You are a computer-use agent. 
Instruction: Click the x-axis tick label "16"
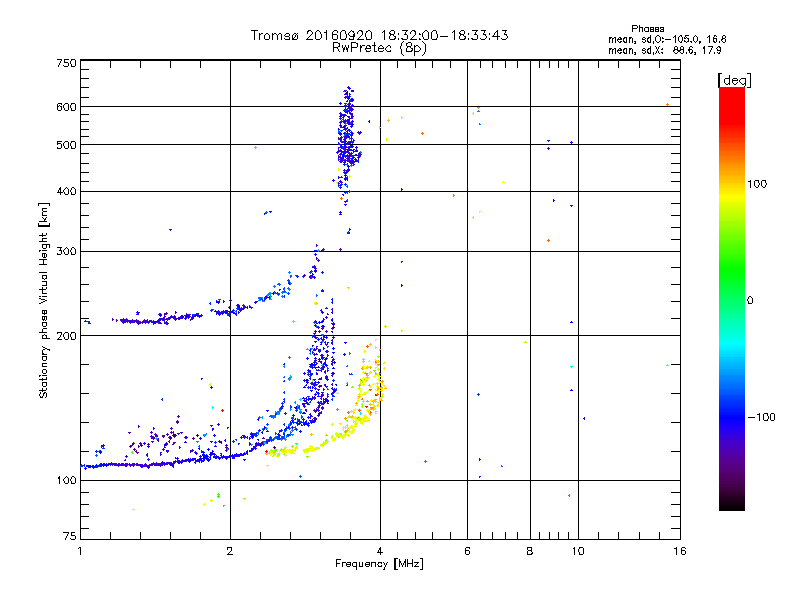tap(680, 551)
